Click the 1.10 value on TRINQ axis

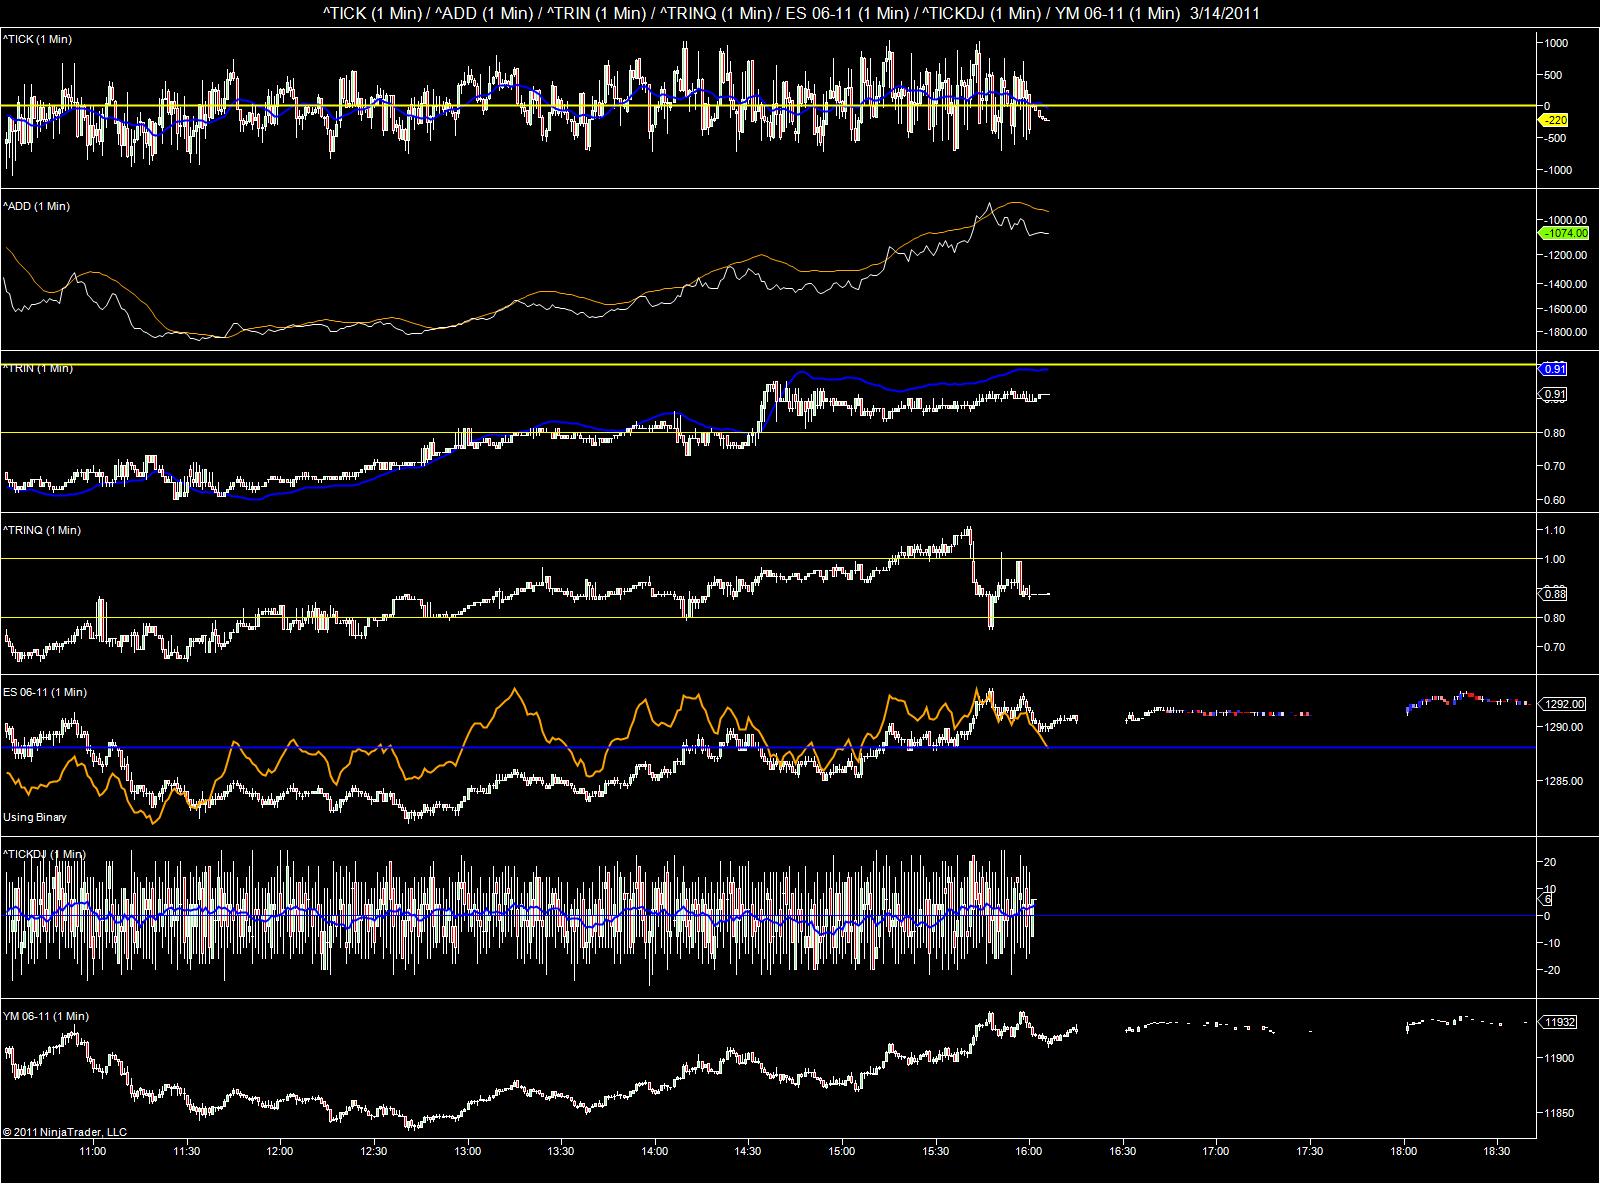(1556, 530)
